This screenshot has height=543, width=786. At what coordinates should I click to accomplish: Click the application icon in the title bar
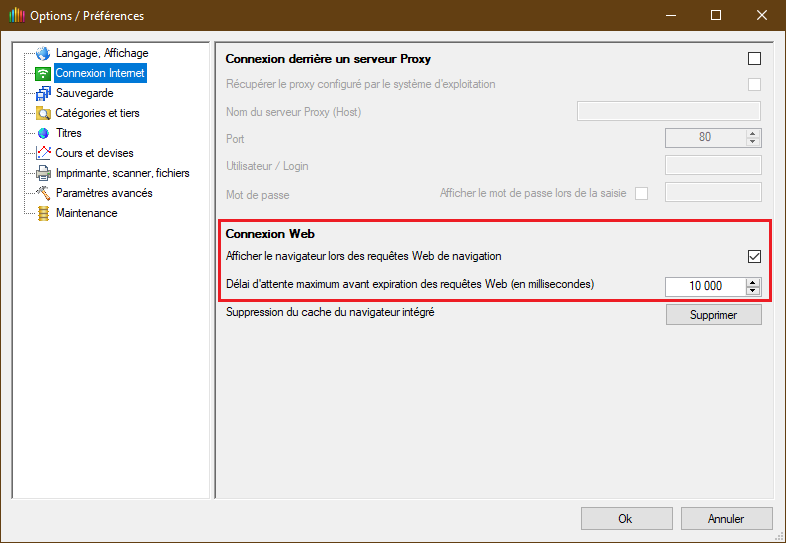pos(16,16)
